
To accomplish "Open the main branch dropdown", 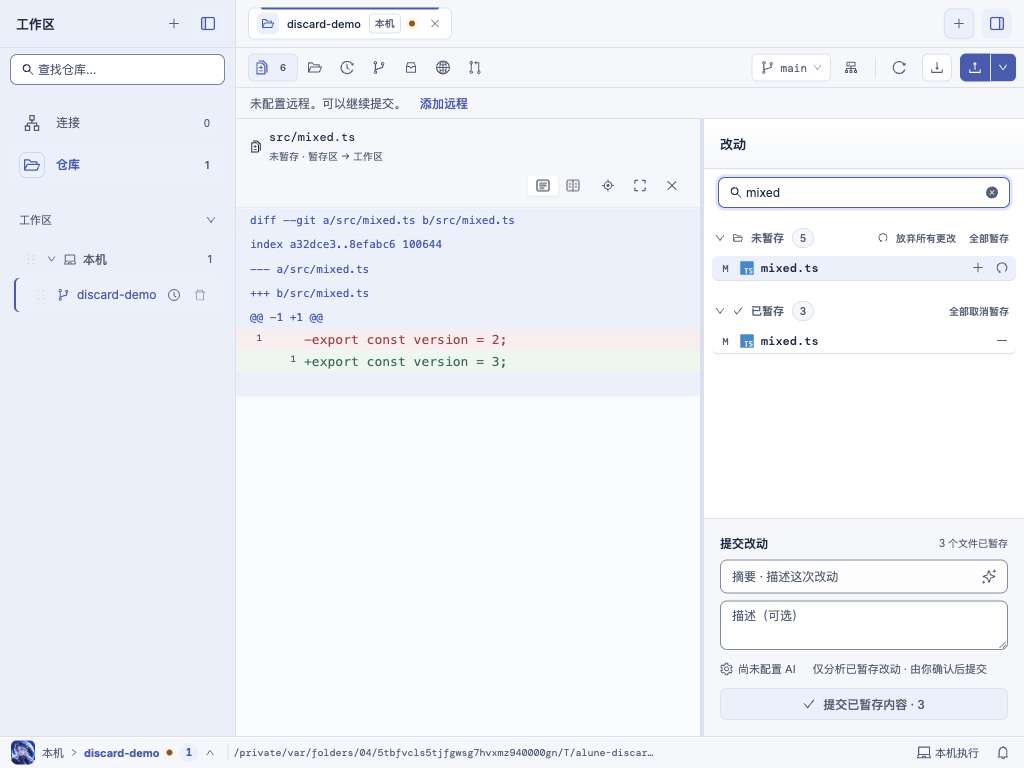I will click(x=791, y=68).
